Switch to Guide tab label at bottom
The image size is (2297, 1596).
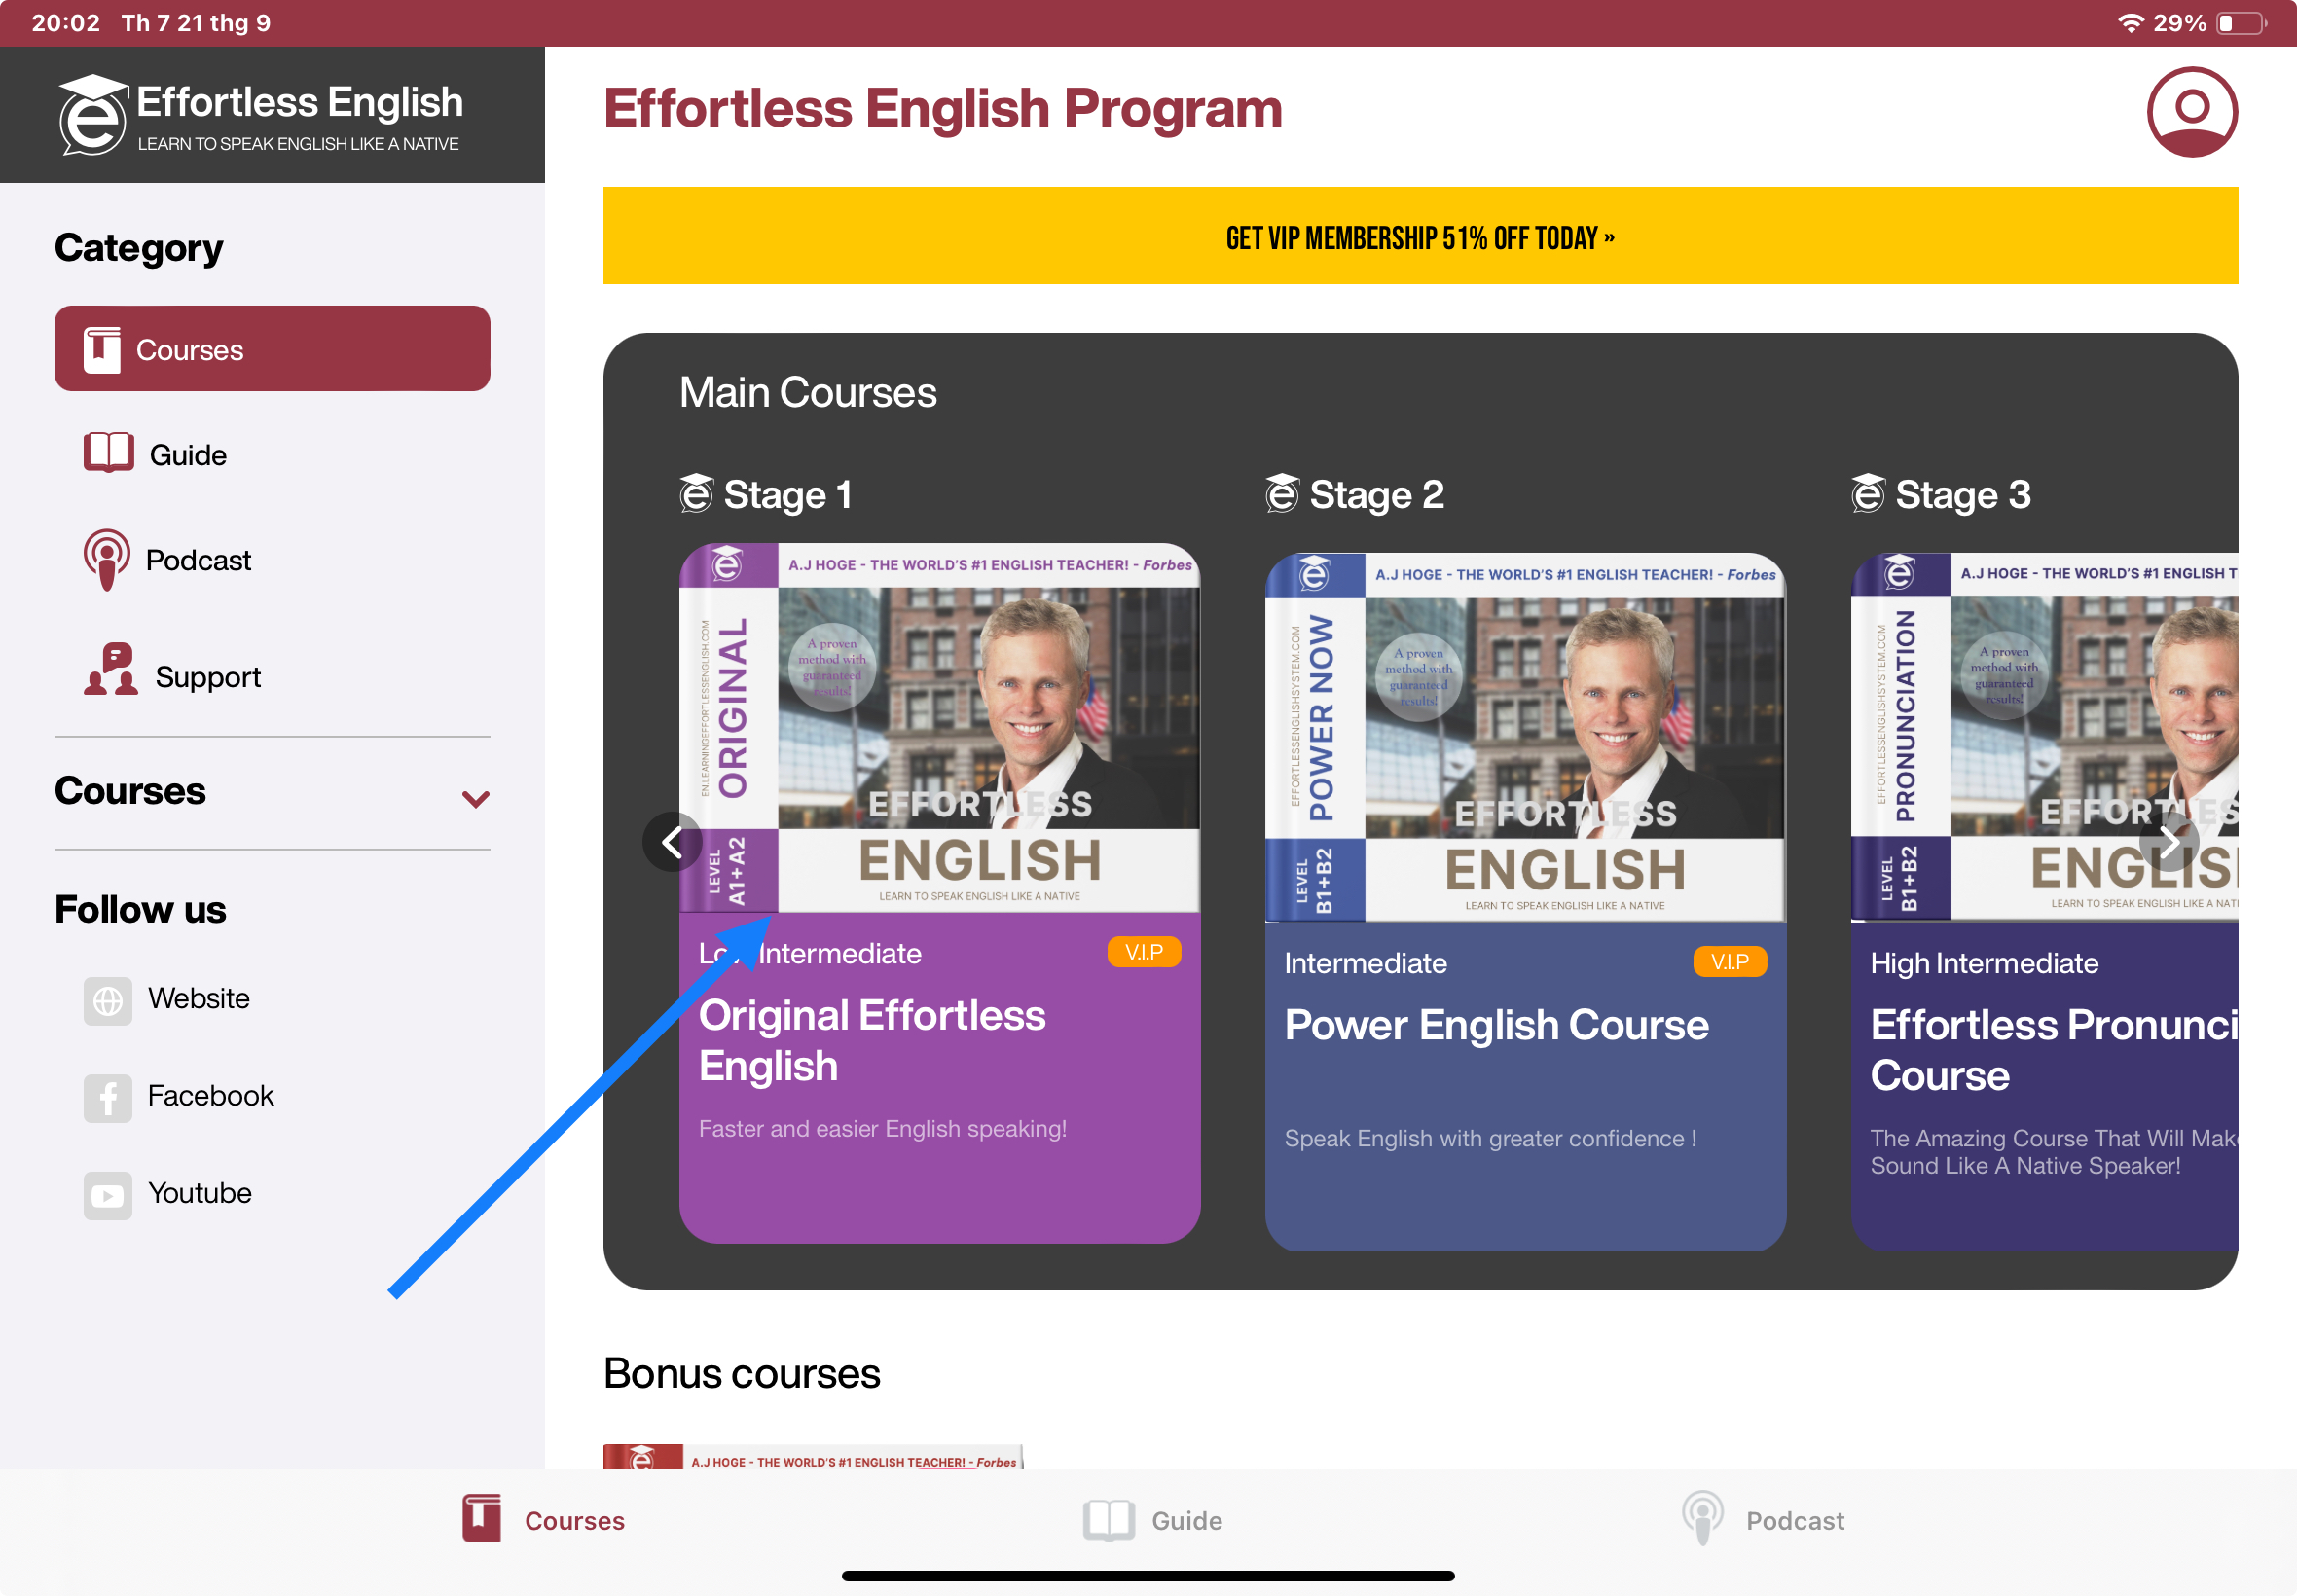(x=1186, y=1521)
